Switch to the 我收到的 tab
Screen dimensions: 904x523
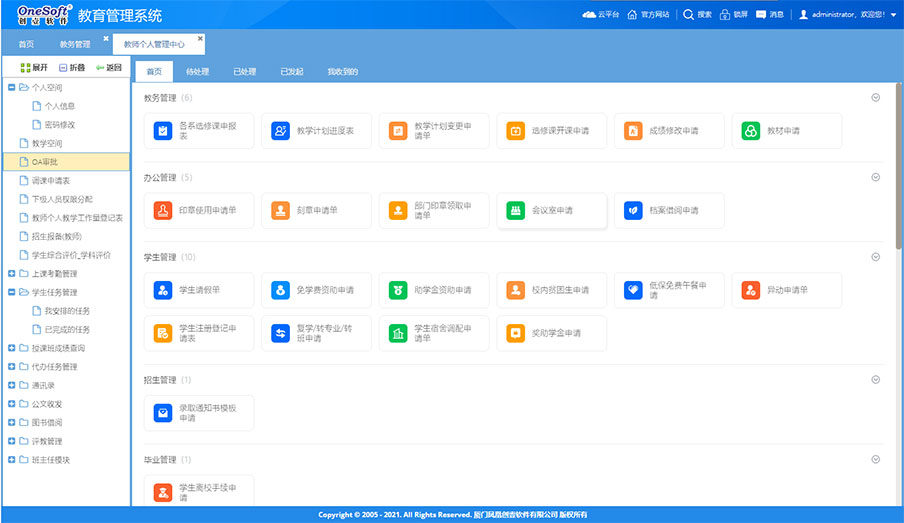[x=343, y=72]
